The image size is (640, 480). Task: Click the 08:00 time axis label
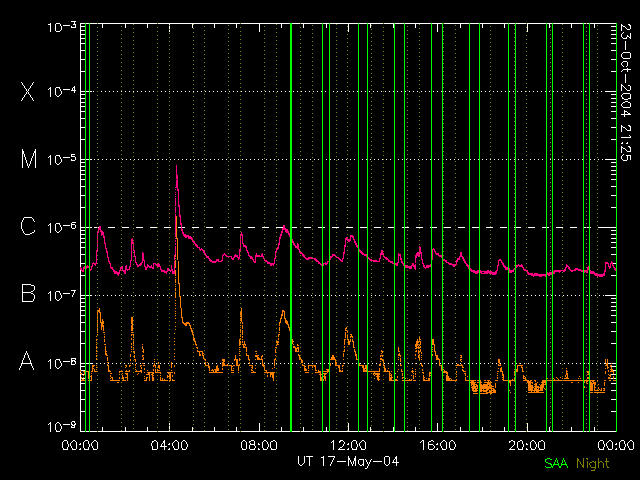pyautogui.click(x=259, y=445)
